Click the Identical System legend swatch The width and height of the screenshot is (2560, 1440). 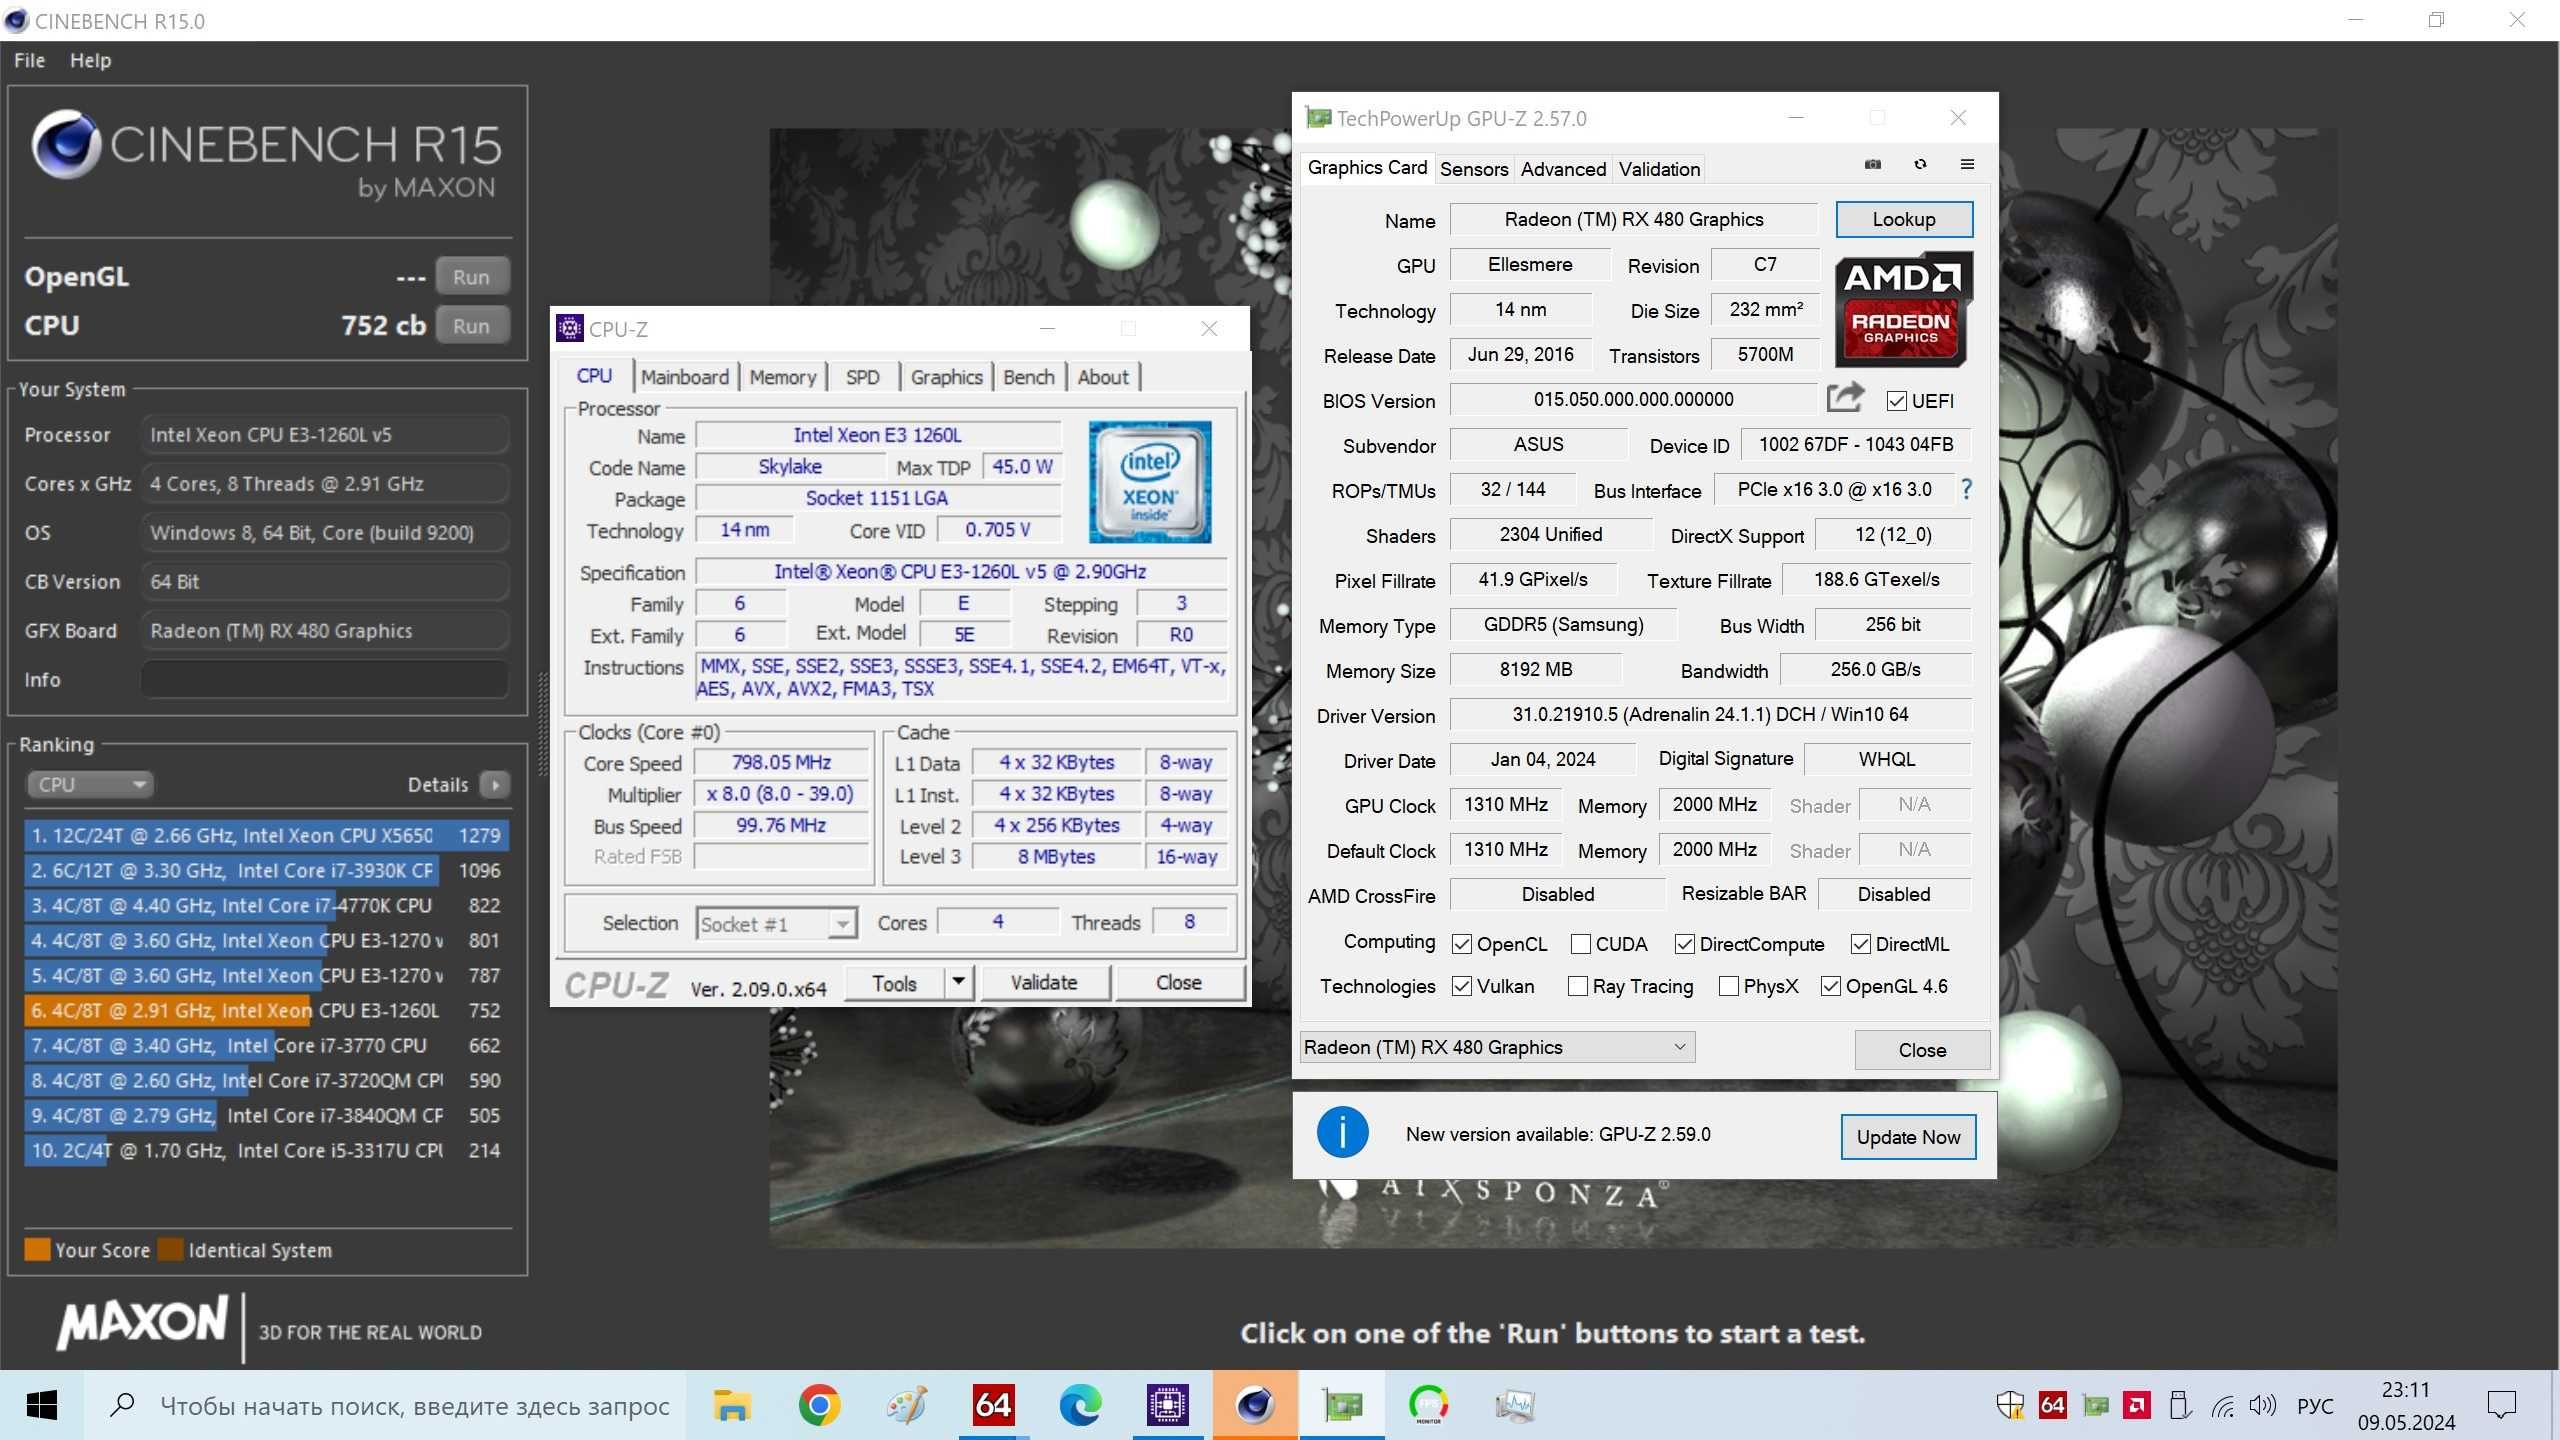point(171,1250)
